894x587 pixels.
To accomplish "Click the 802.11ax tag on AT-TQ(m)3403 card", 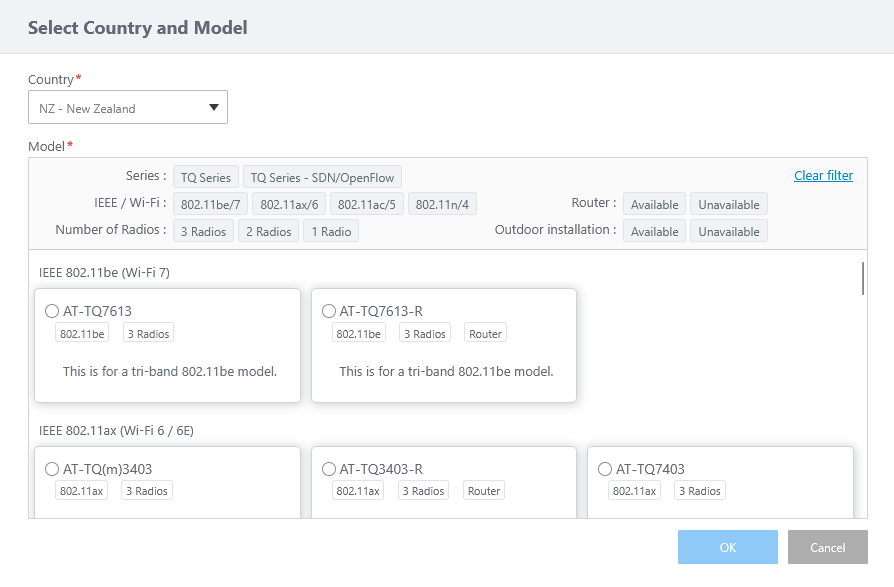I will [x=82, y=491].
